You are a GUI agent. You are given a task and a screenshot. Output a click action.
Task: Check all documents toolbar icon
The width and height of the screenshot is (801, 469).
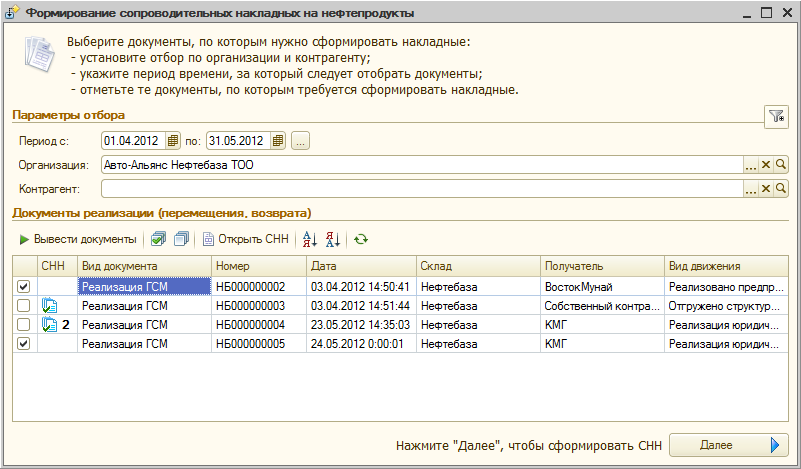click(x=158, y=239)
